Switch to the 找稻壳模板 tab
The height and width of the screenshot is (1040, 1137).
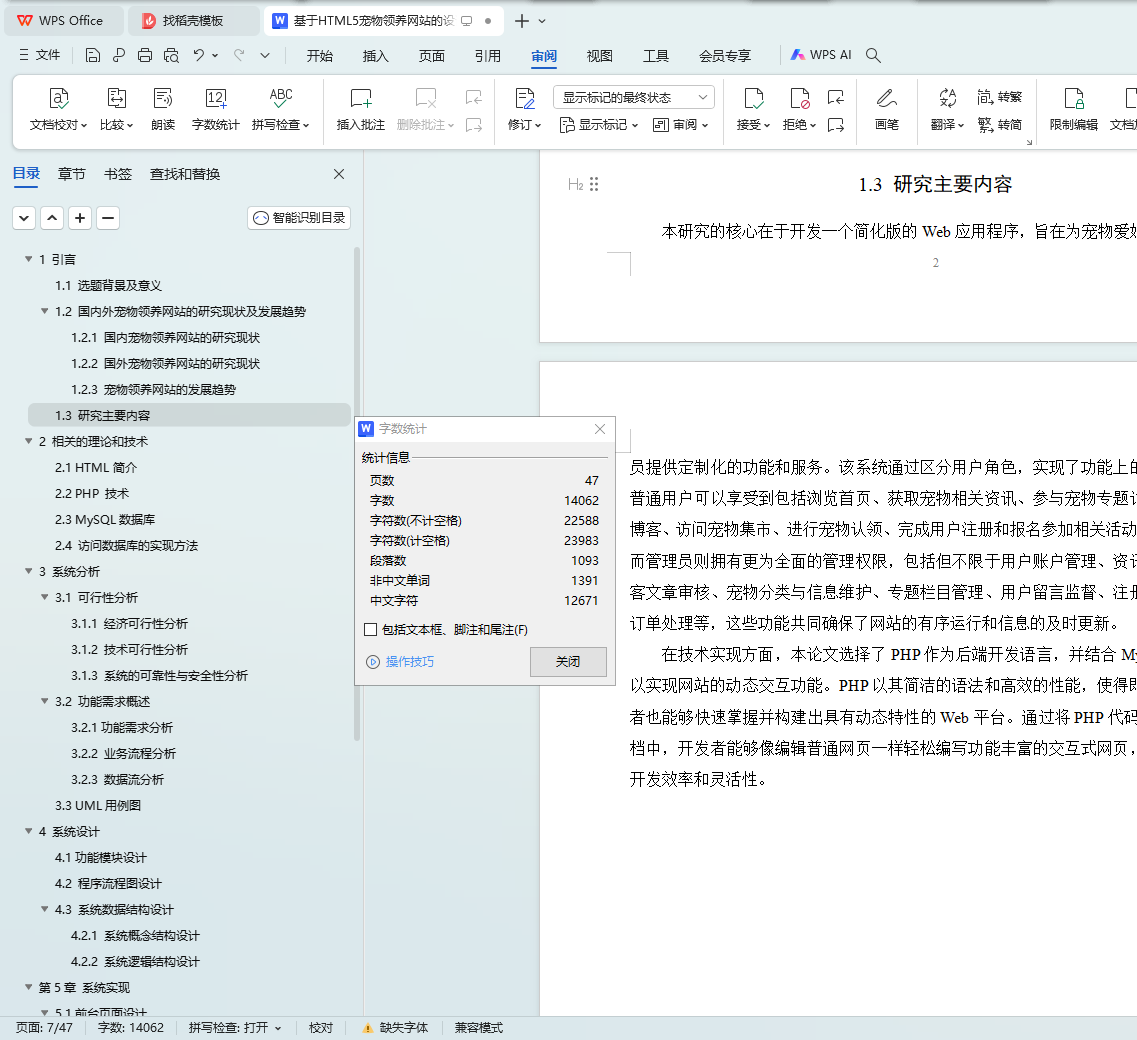194,21
